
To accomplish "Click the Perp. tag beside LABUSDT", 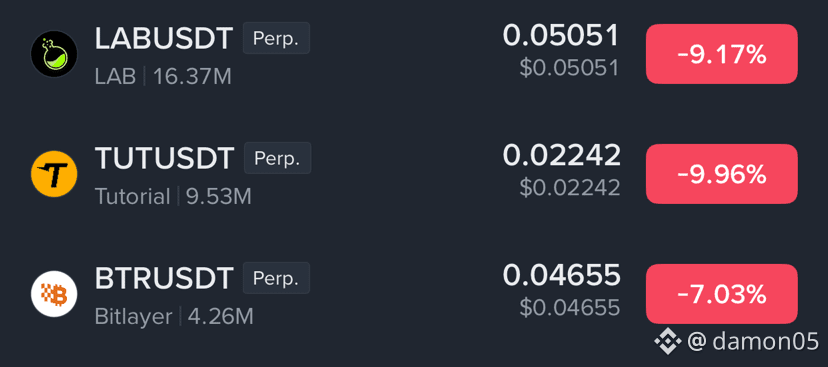I will [x=276, y=38].
